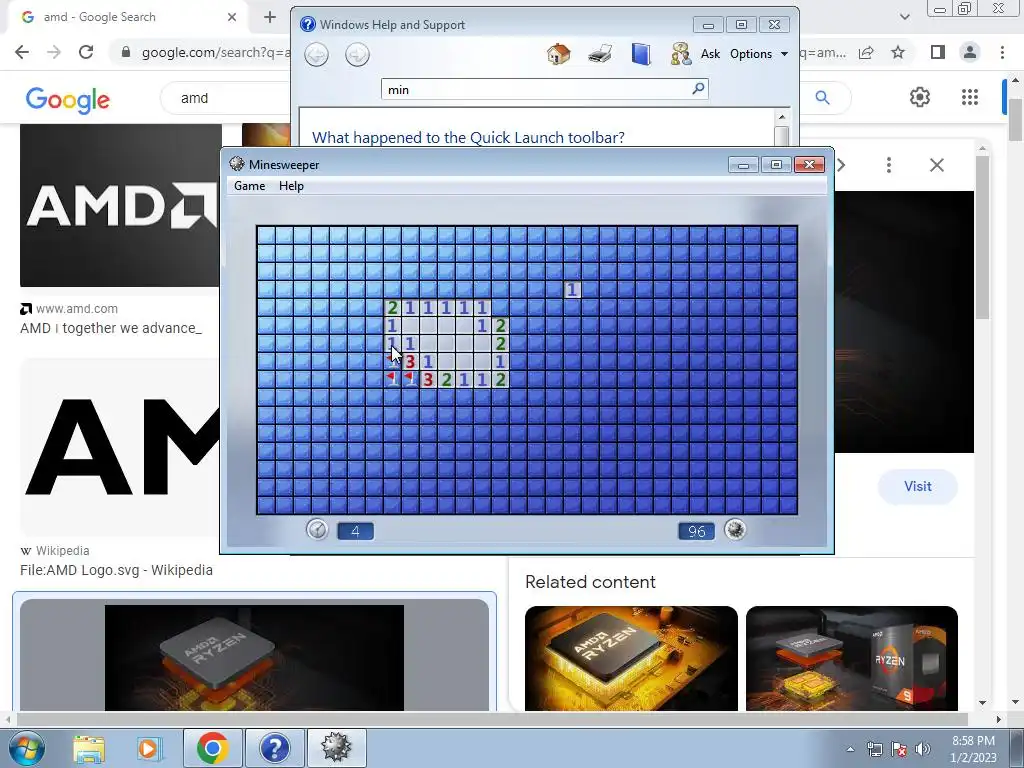Click the Windows Help and Support title icon
The image size is (1024, 768).
click(307, 25)
